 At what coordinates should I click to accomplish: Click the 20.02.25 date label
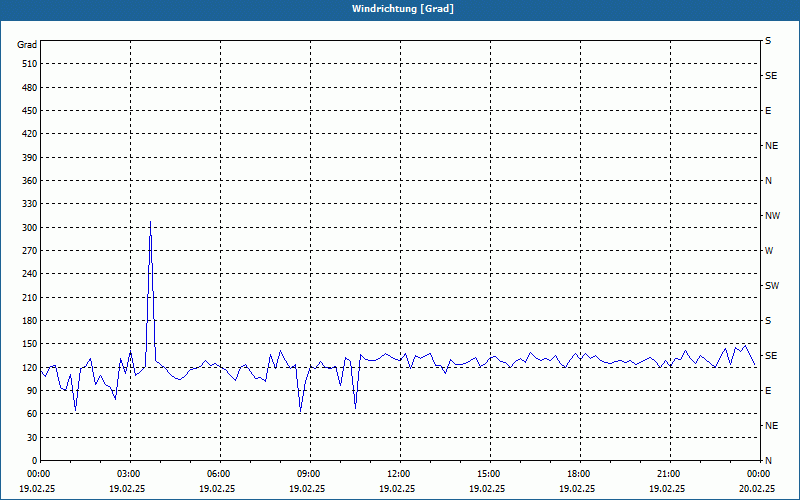757,488
